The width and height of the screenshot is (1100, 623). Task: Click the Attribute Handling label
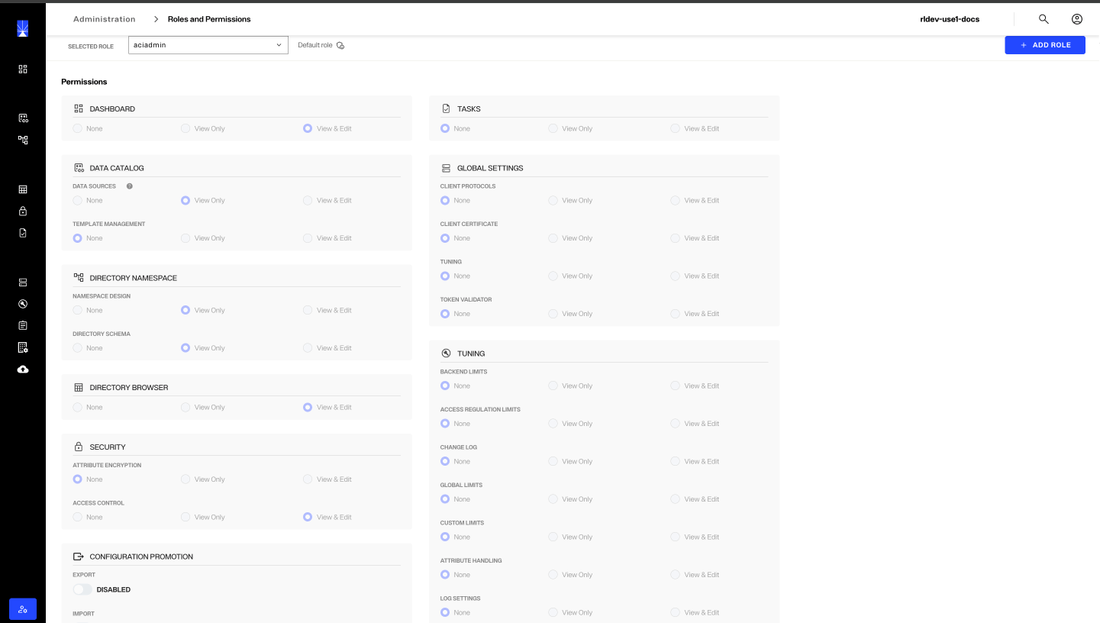(471, 561)
